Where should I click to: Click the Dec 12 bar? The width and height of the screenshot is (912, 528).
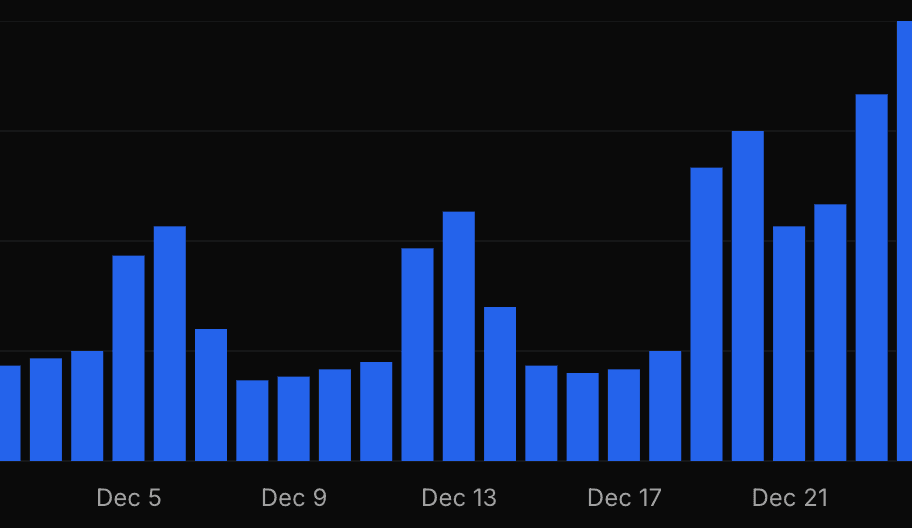point(417,354)
